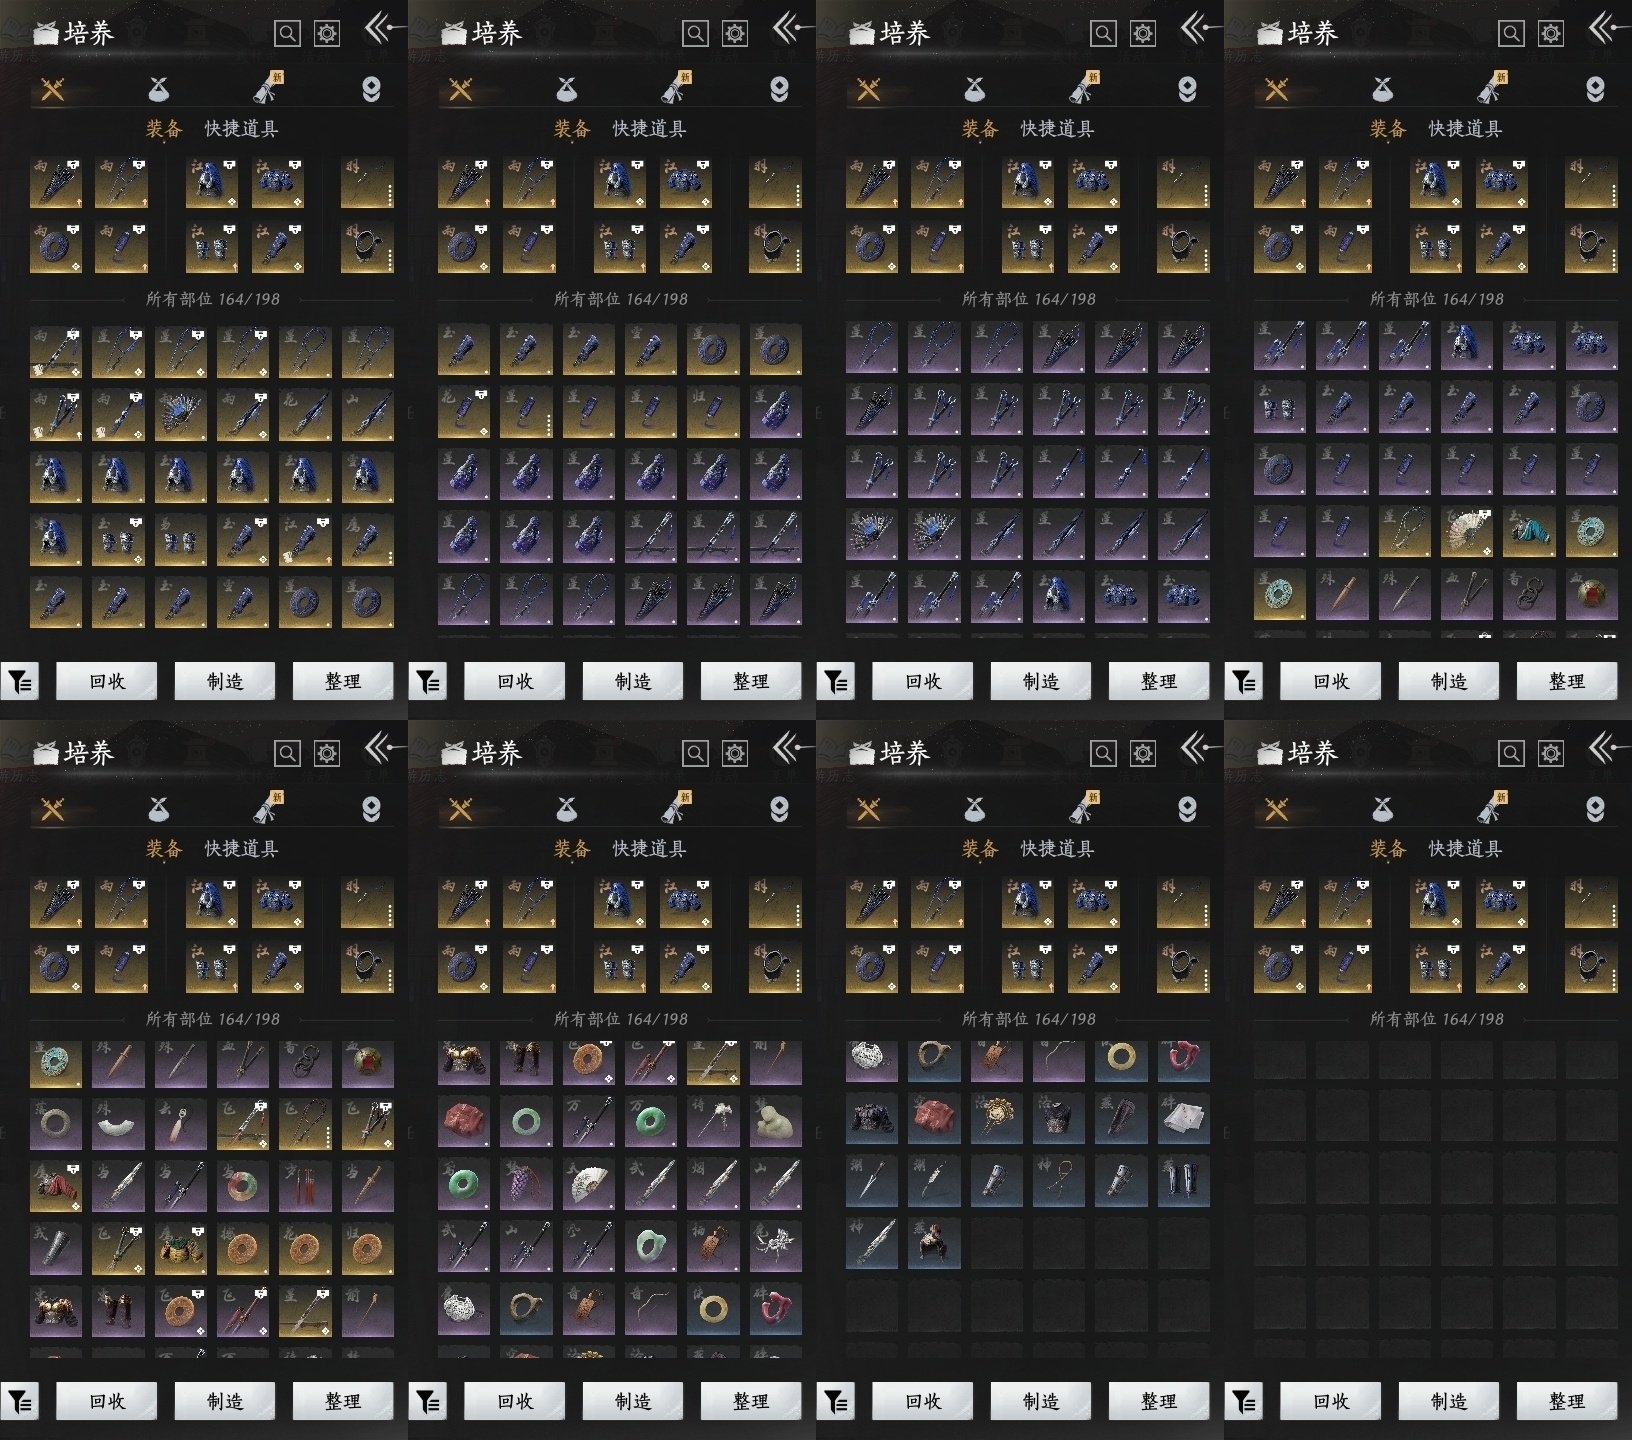Pick the teal robe item in the top-right panel
The height and width of the screenshot is (1440, 1632).
pos(1529,532)
